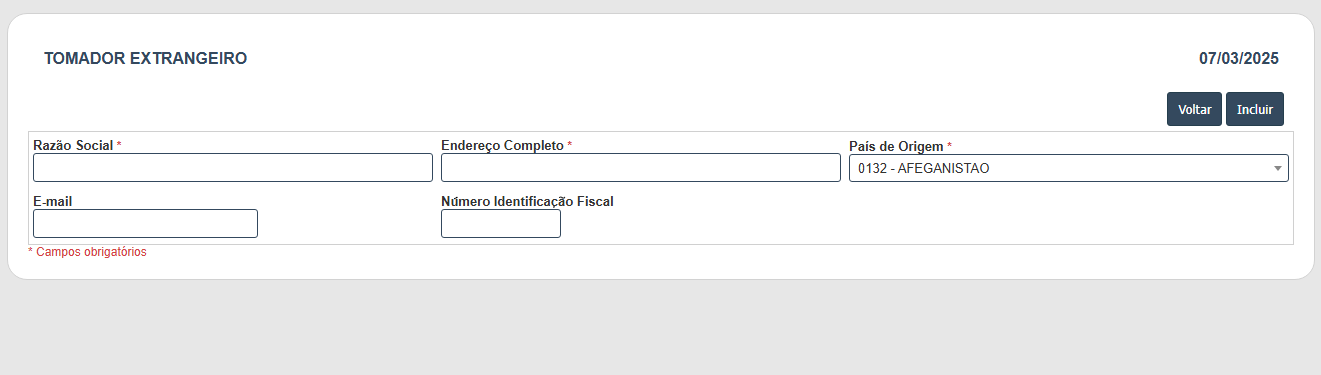
Task: Click the Voltar button
Action: 1194,109
